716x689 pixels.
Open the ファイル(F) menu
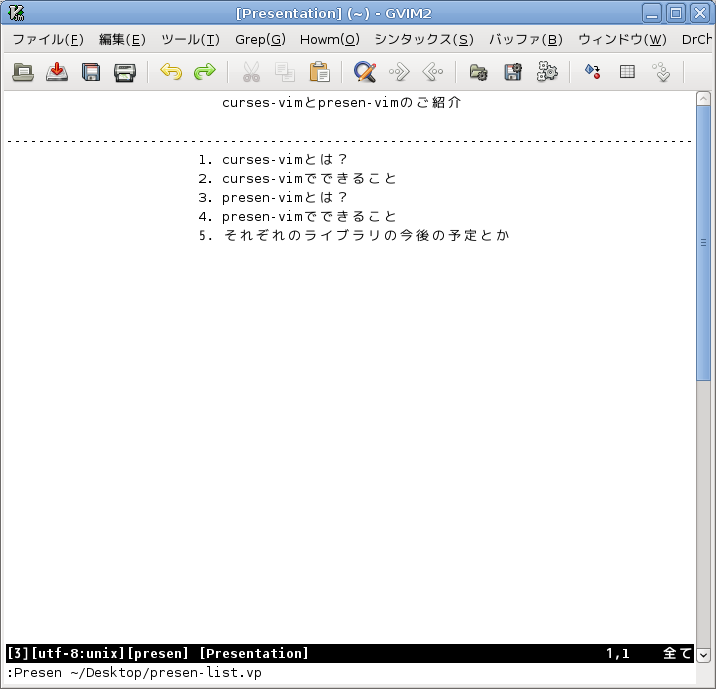click(48, 40)
